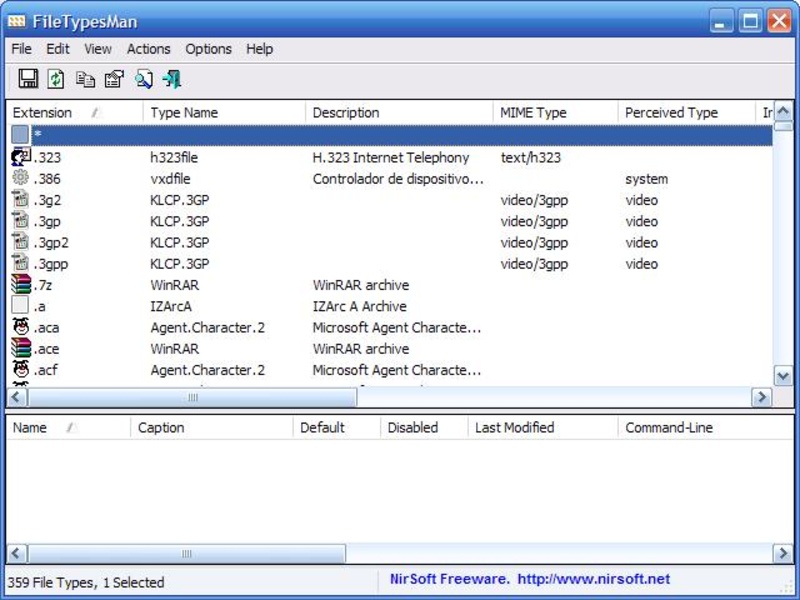Click the Last Modified column header
The width and height of the screenshot is (800, 600).
[514, 427]
